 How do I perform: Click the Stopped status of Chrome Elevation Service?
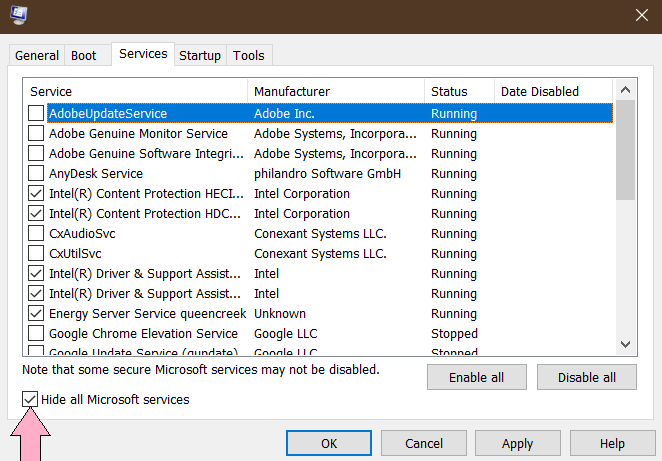(454, 334)
